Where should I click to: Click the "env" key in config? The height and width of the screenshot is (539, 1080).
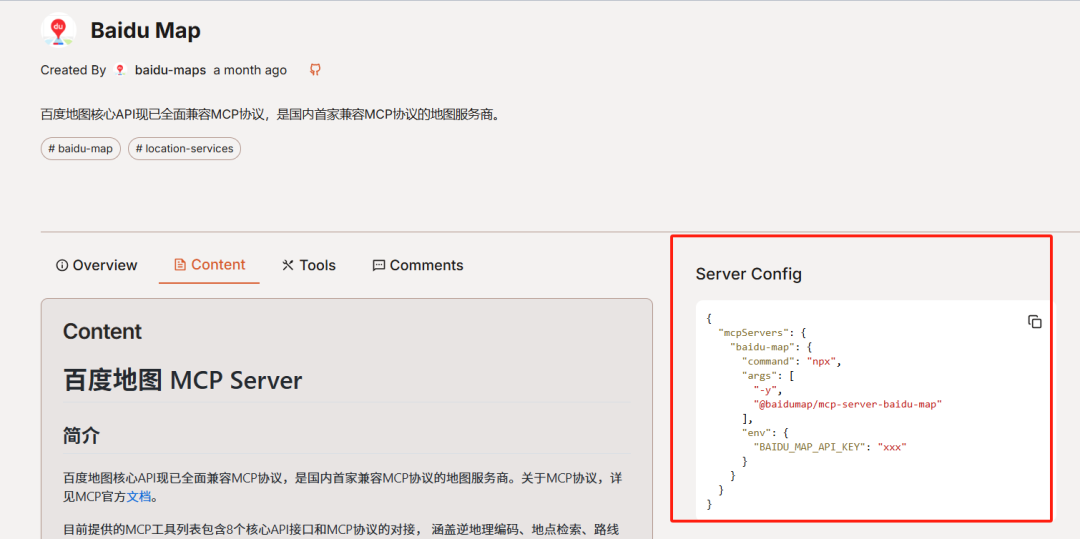[x=756, y=432]
